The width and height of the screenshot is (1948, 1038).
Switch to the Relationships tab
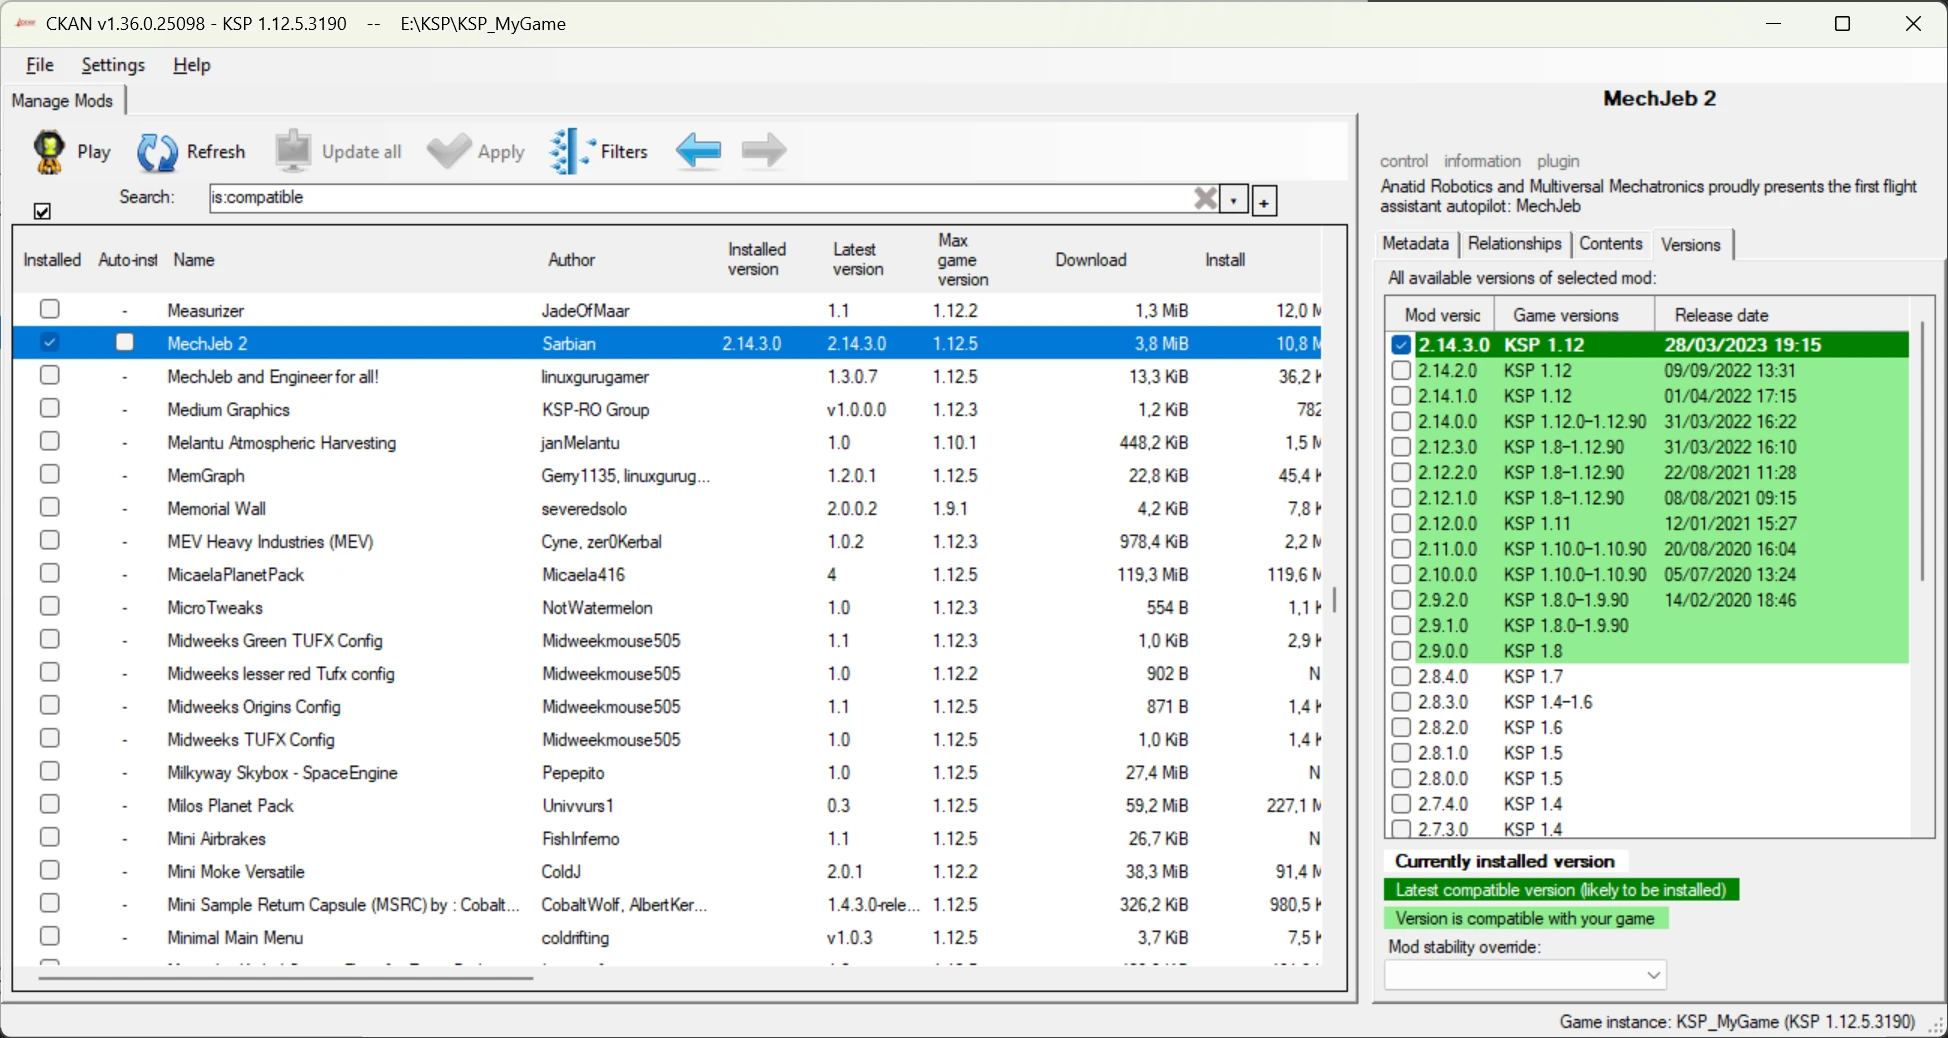(x=1515, y=244)
